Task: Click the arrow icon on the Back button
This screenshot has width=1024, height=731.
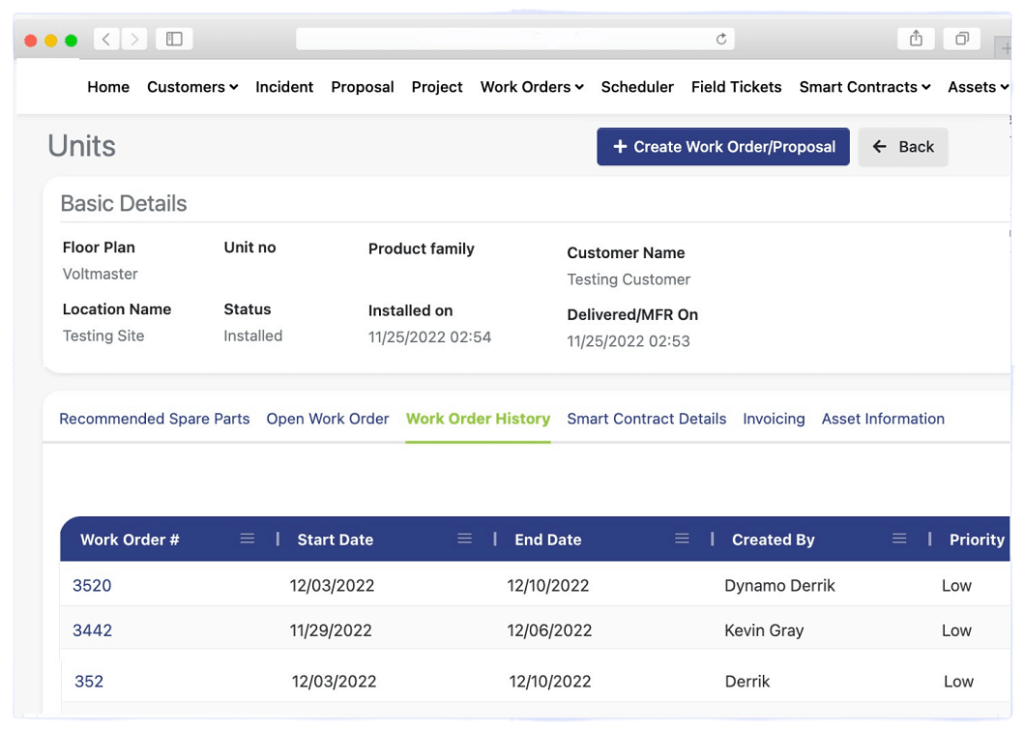Action: [880, 147]
